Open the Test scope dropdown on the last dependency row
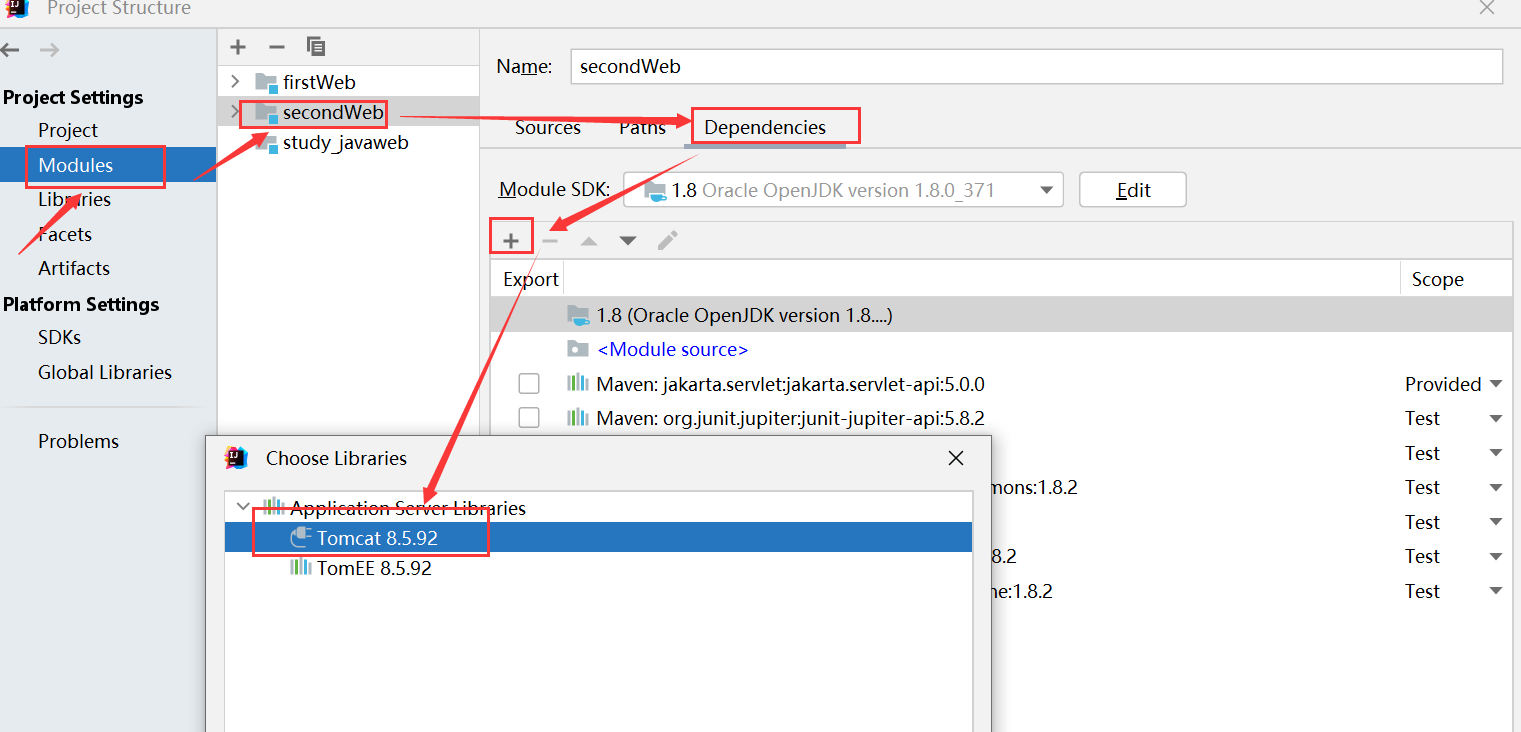 1496,591
